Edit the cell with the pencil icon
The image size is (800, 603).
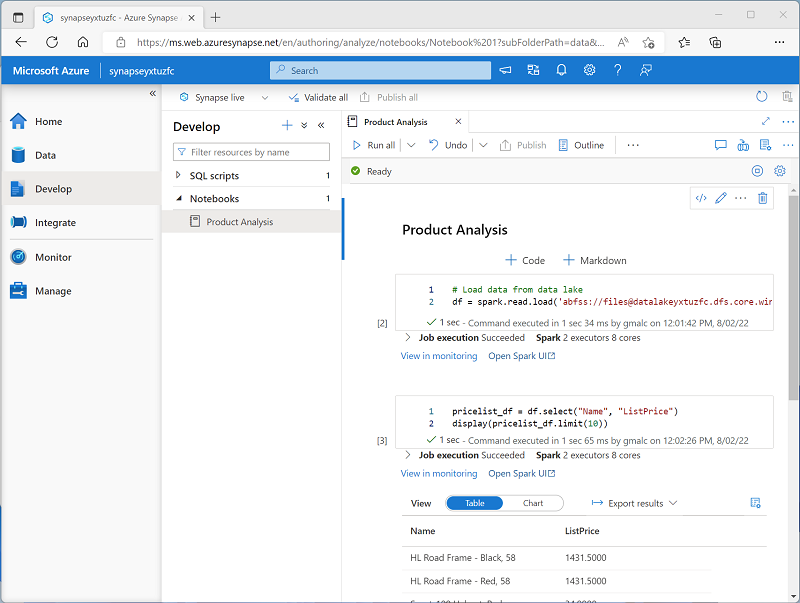[x=721, y=198]
